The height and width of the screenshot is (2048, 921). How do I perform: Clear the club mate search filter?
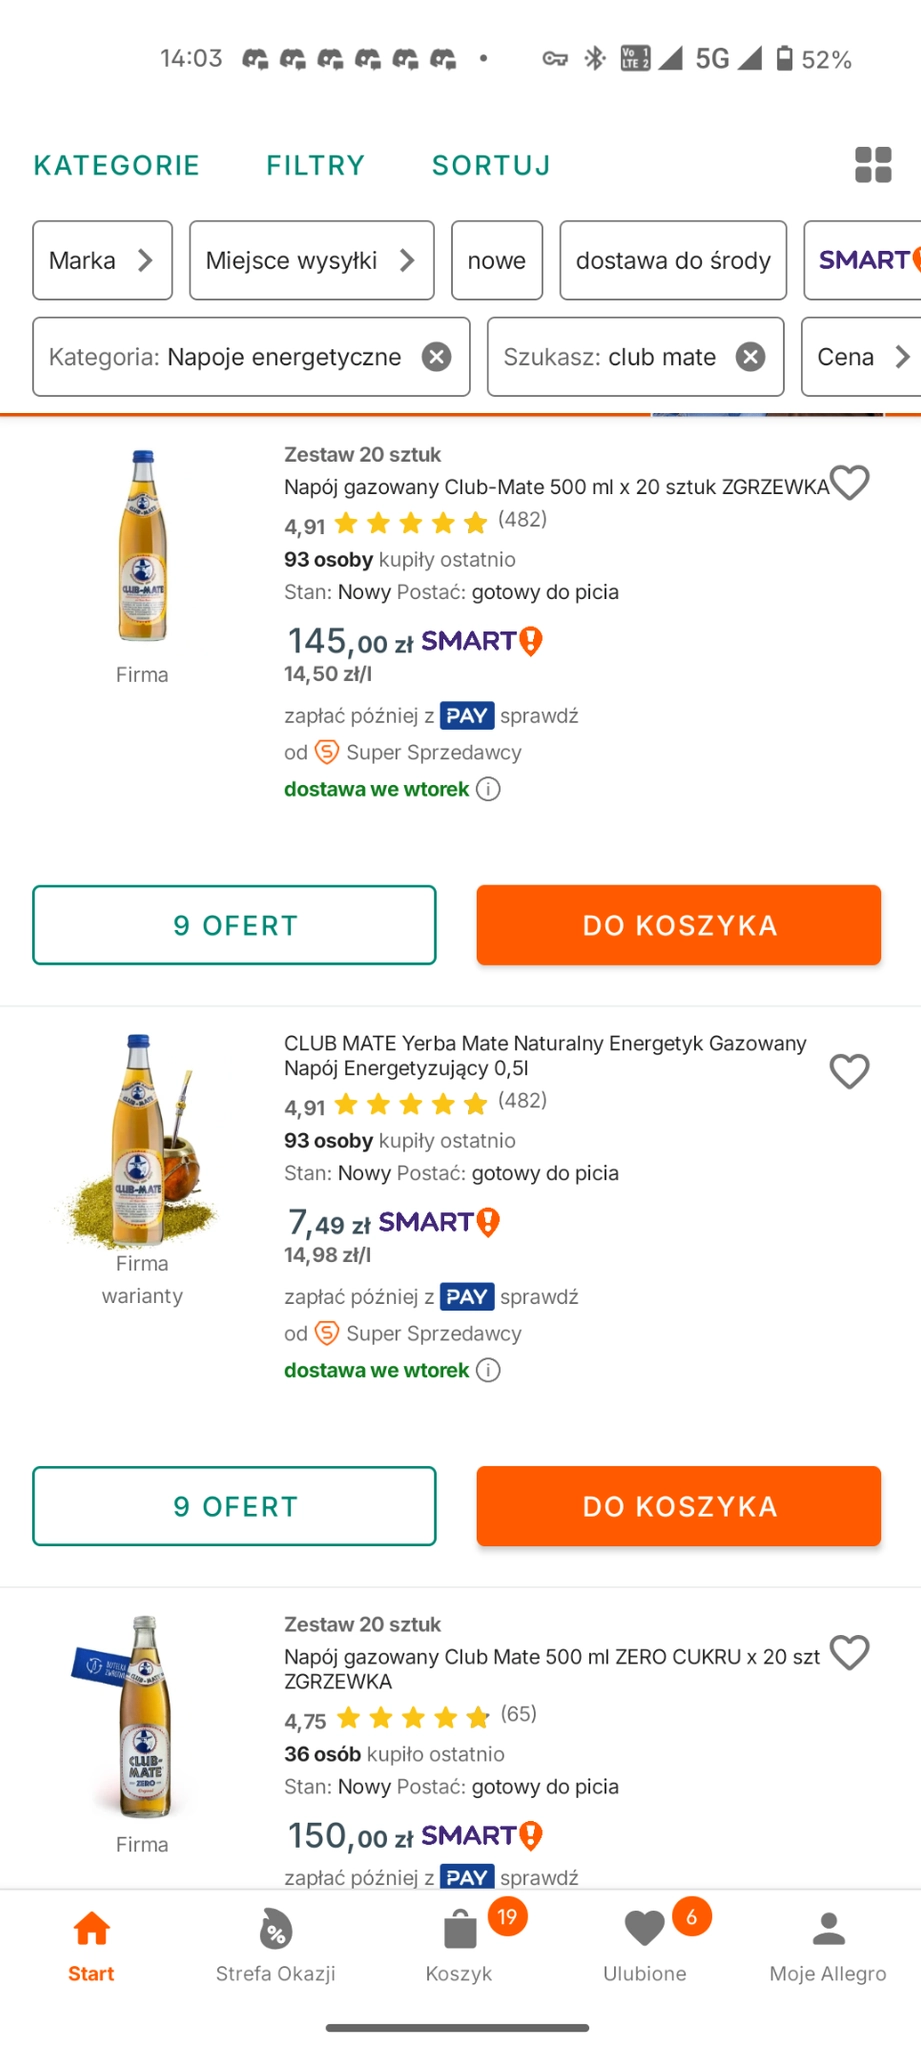click(x=750, y=357)
